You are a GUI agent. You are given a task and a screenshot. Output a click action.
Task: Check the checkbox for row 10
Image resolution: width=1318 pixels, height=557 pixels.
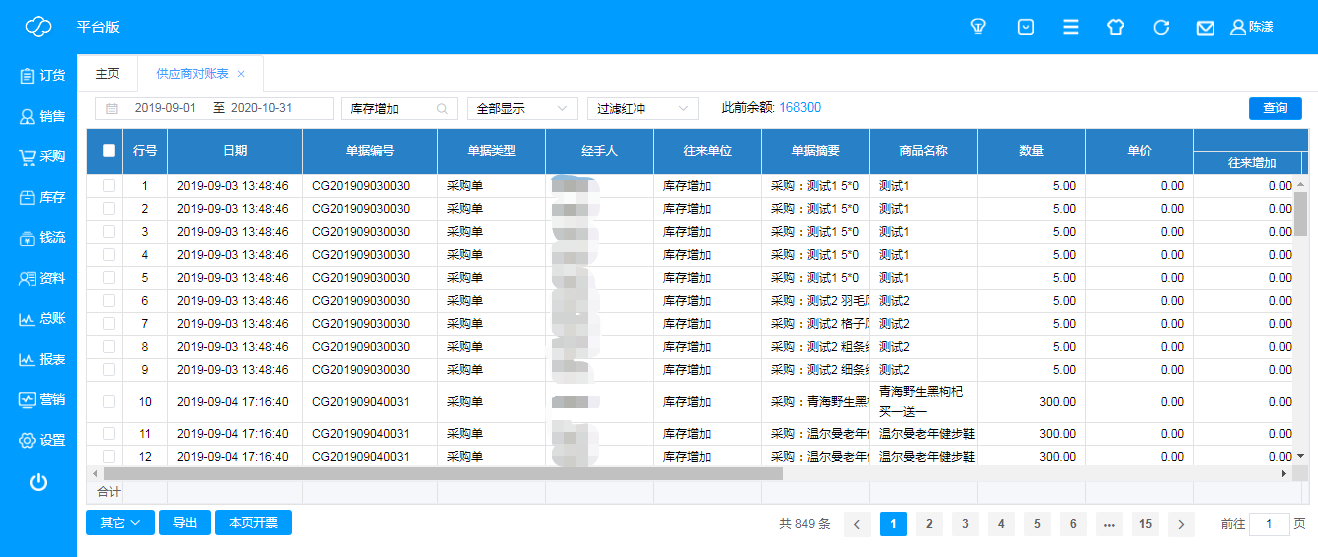[x=109, y=402]
